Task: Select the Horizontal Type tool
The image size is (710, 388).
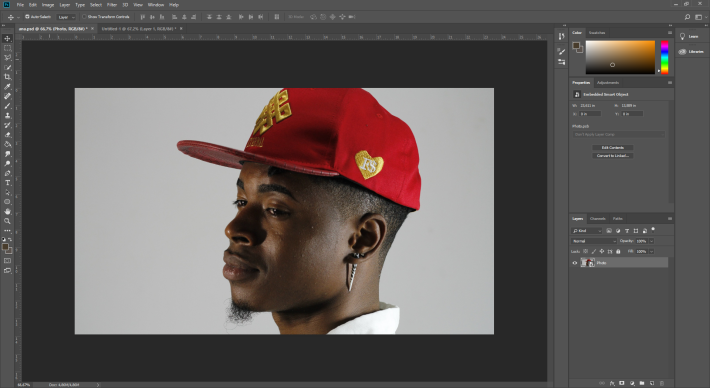Action: pyautogui.click(x=7, y=183)
